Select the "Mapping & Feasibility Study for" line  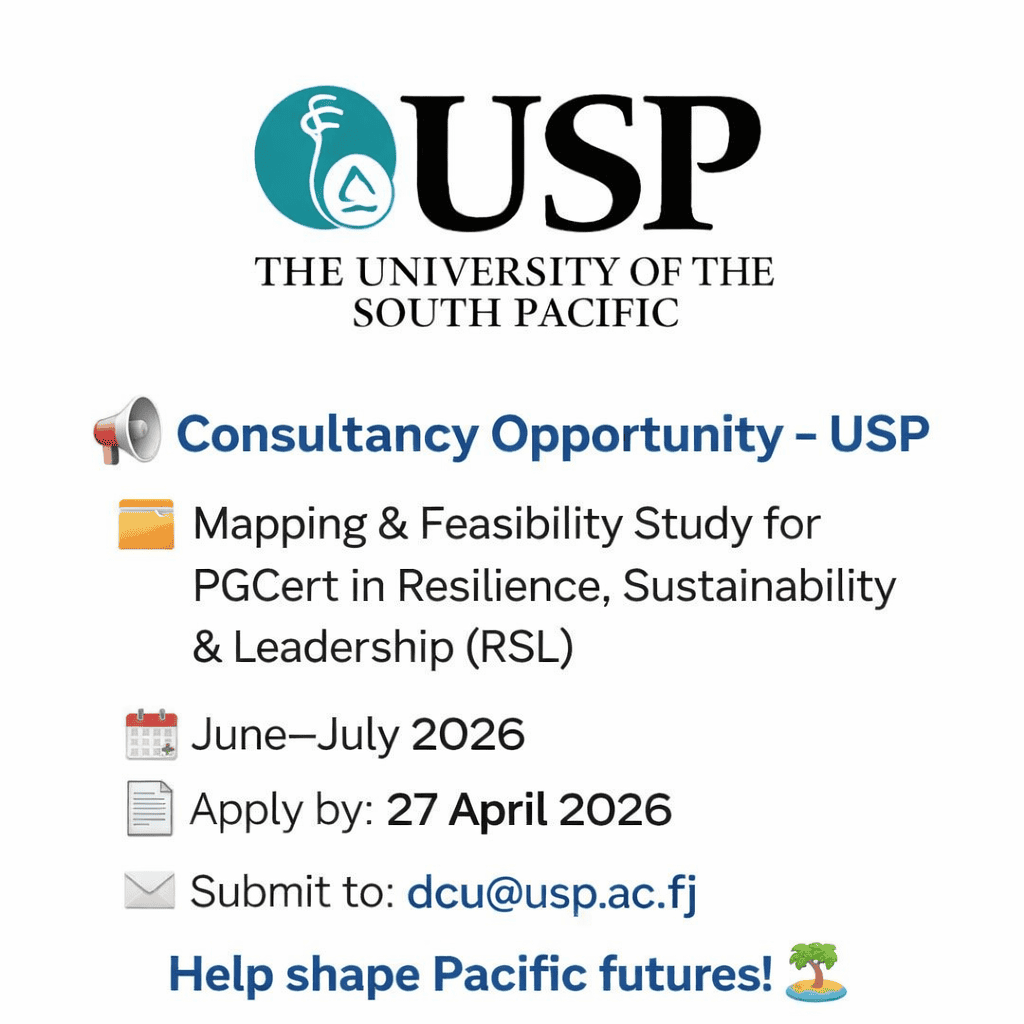[506, 524]
